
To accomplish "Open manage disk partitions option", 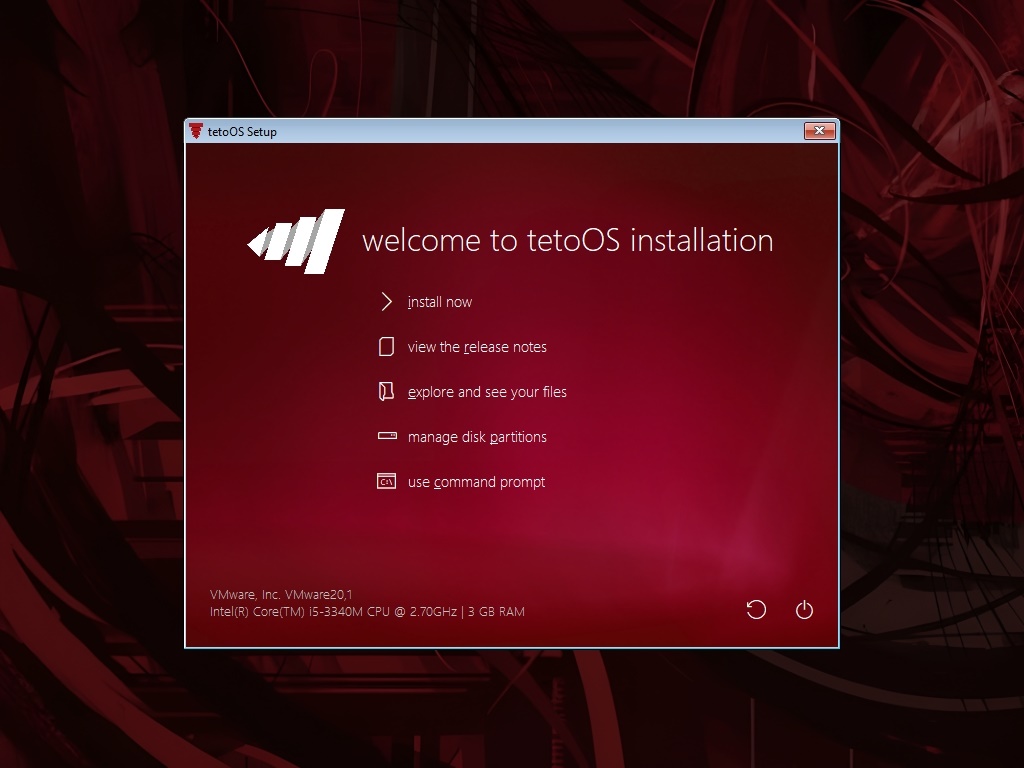I will [x=477, y=437].
